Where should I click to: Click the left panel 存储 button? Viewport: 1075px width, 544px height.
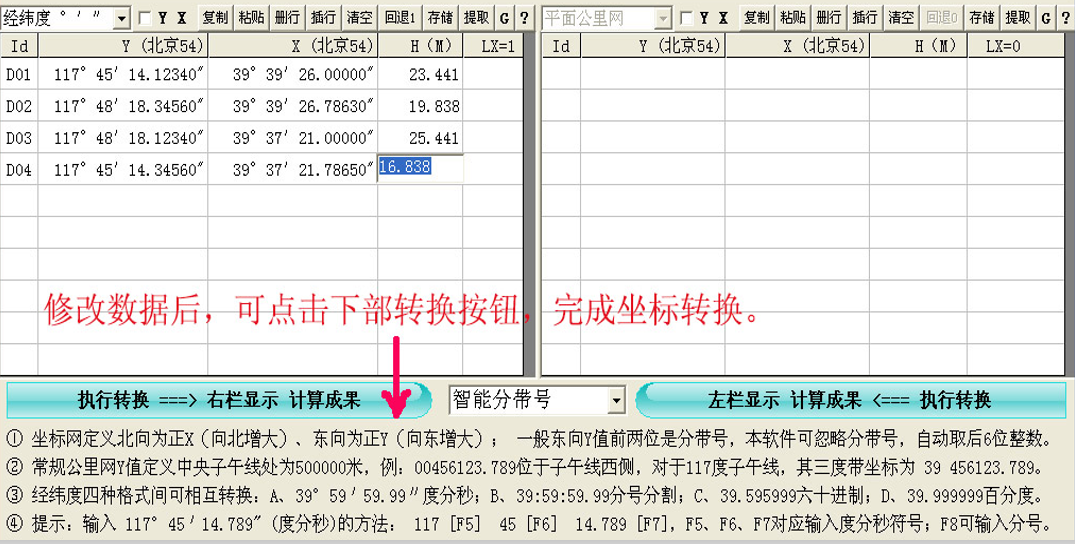click(x=440, y=18)
